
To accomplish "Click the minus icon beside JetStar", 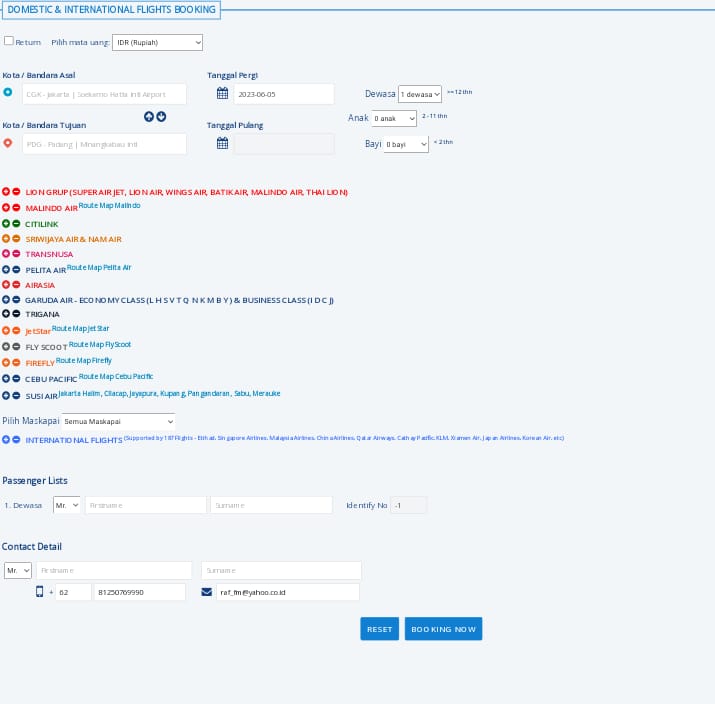I will 16,331.
